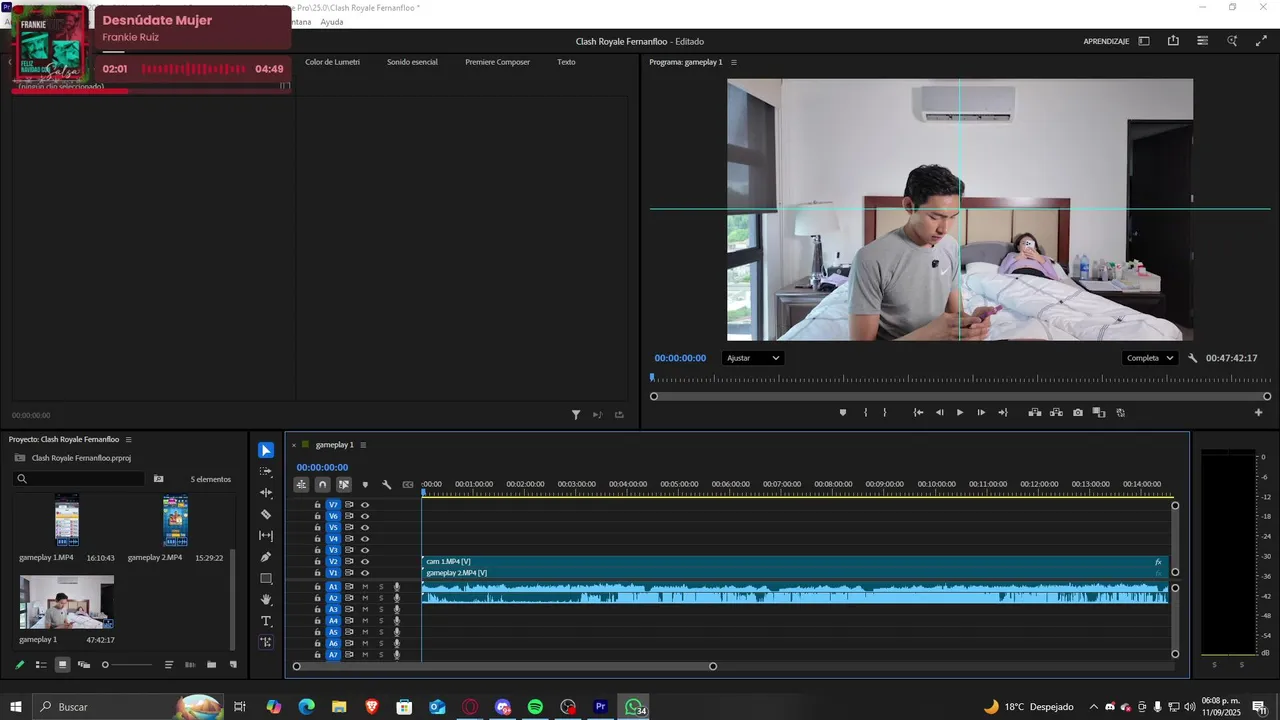This screenshot has width=1280, height=720.
Task: Switch Project panel to icon view
Action: 62,665
